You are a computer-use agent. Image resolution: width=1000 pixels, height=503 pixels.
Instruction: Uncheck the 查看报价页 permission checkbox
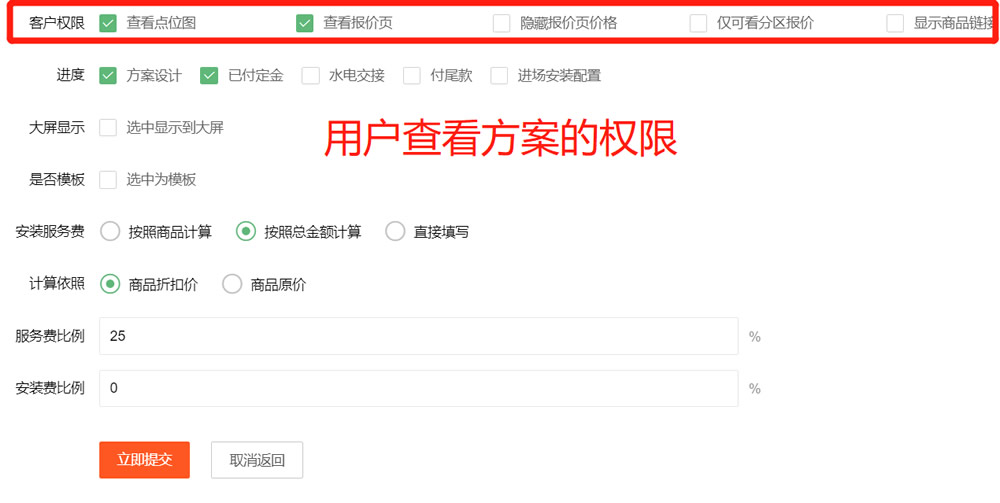tap(305, 24)
